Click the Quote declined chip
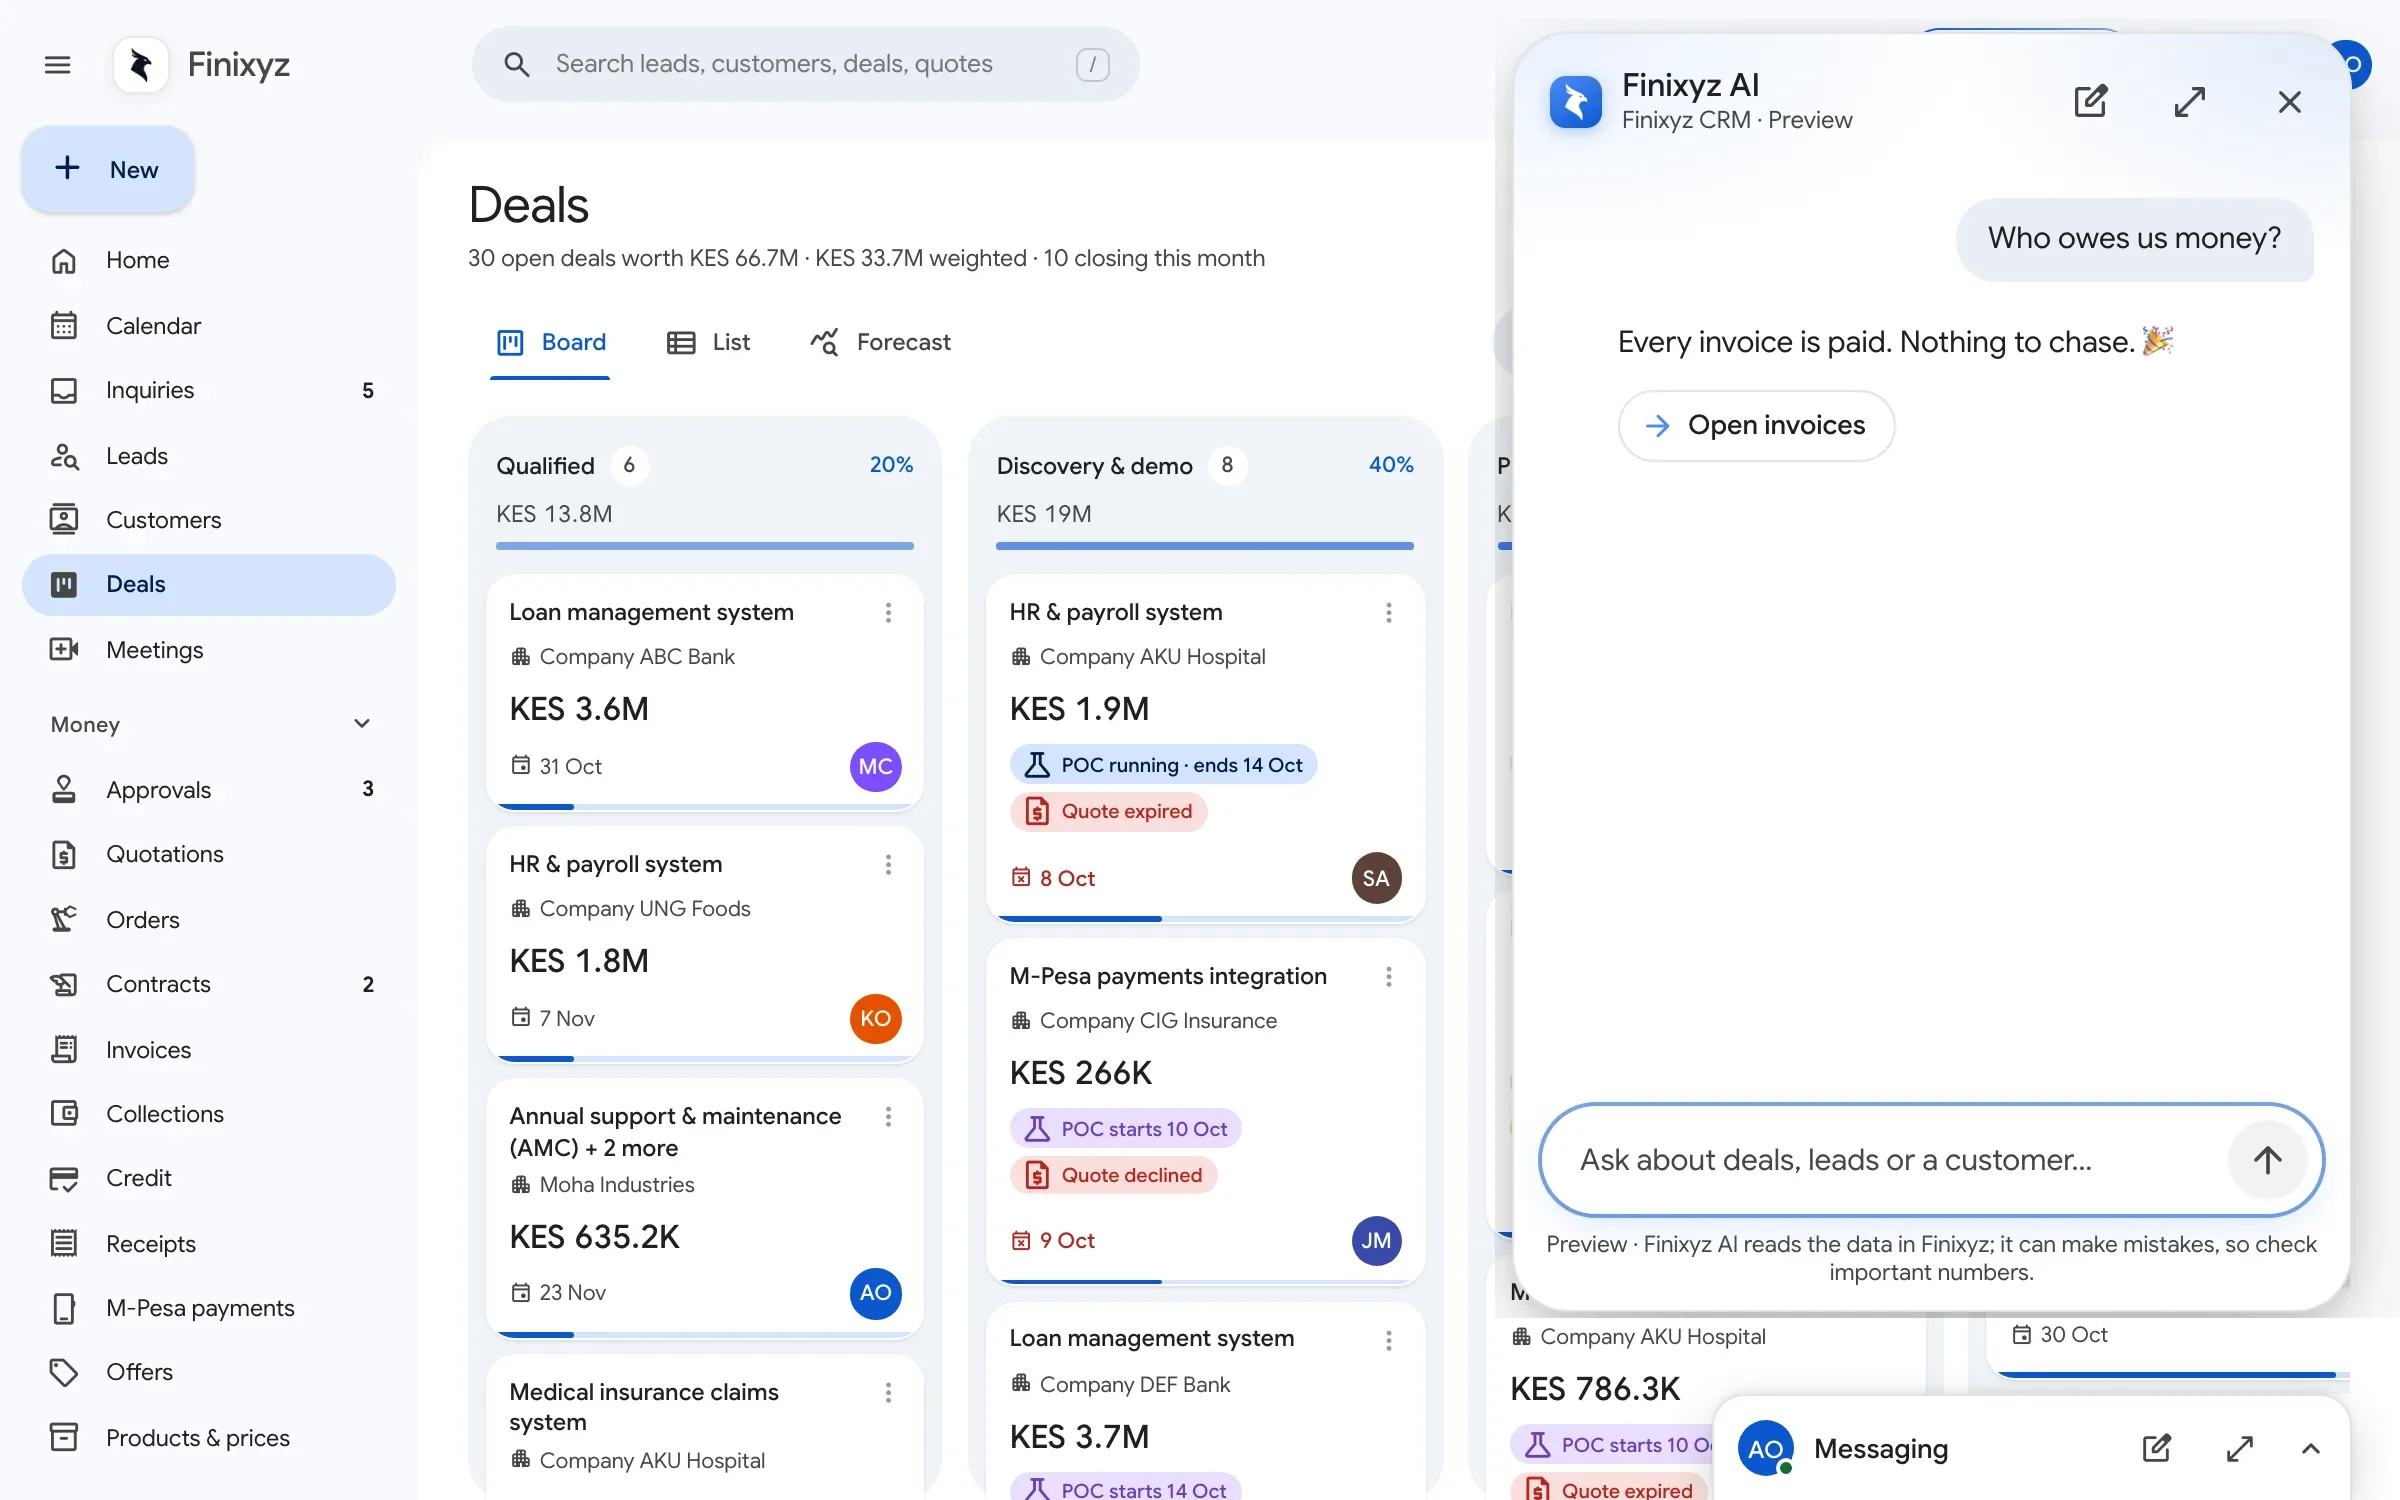Screen dimensions: 2400x1500 click(x=1113, y=1175)
